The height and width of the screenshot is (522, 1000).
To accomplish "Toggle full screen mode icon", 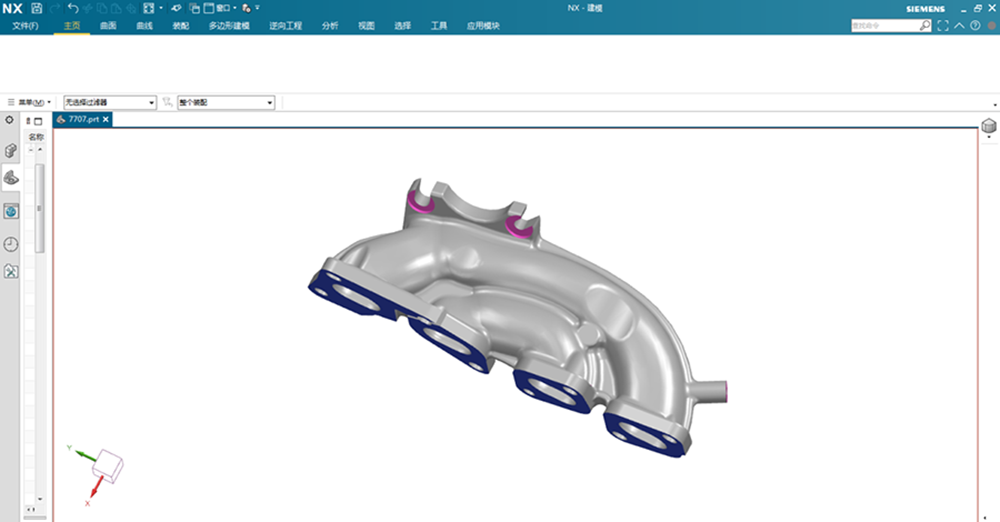I will pyautogui.click(x=942, y=26).
